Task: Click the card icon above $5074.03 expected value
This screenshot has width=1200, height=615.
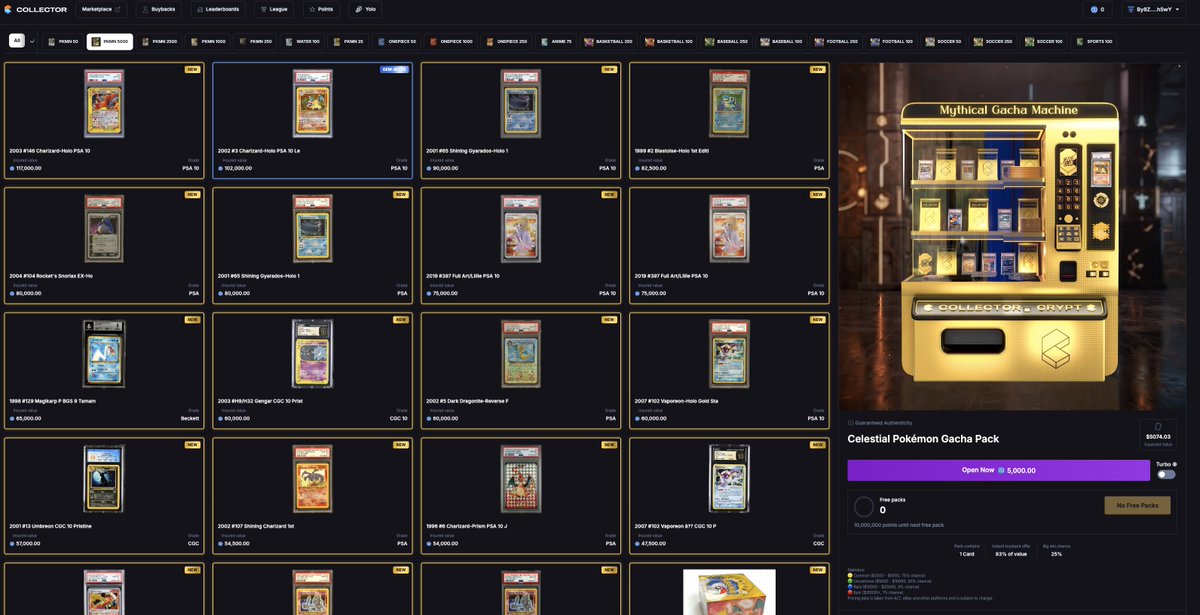Action: pos(1158,426)
